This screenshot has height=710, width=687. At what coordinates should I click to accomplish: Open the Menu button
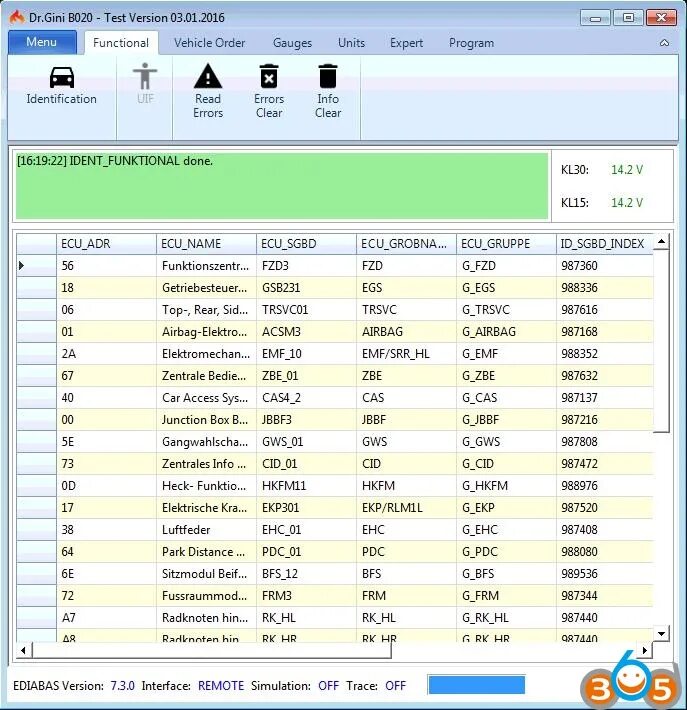(x=42, y=42)
